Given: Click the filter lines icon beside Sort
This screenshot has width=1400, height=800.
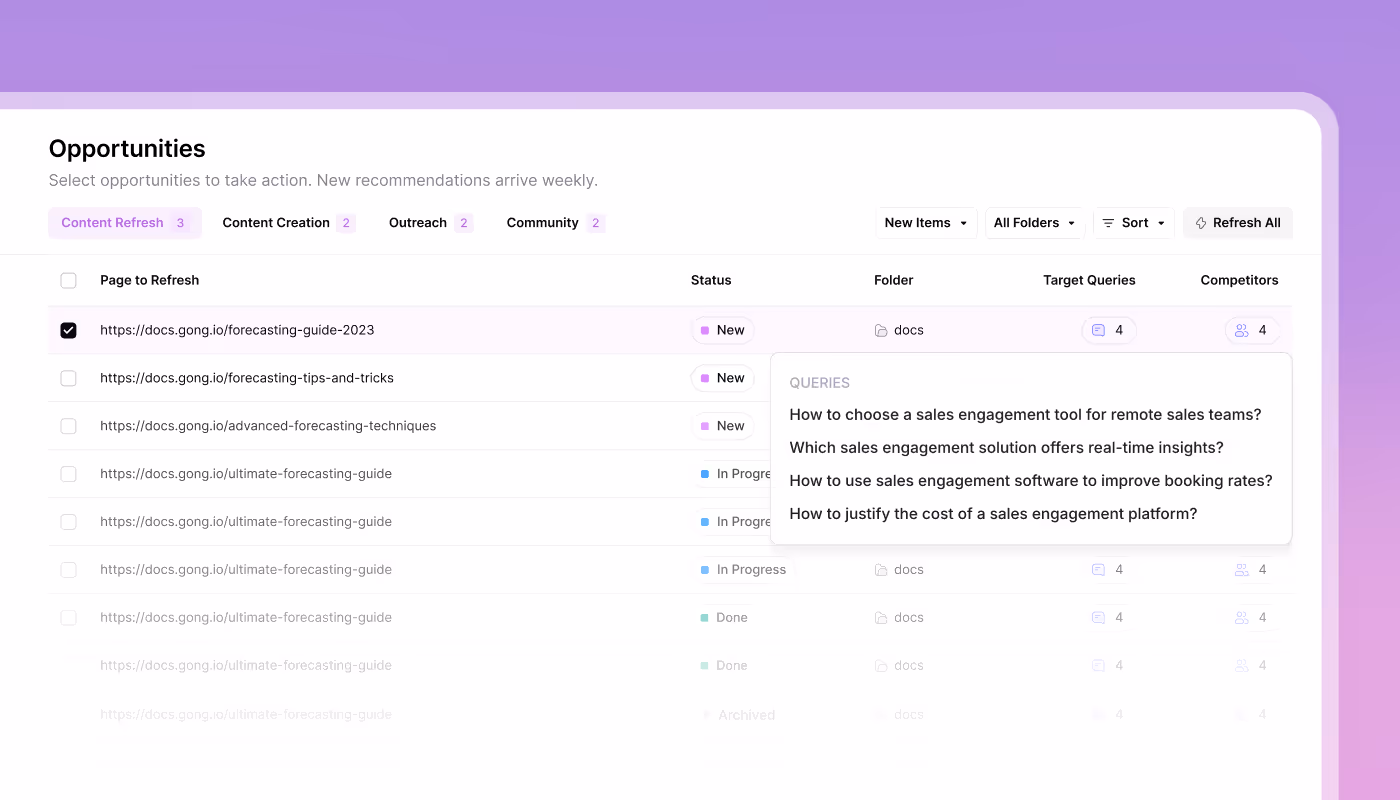Looking at the screenshot, I should coord(1108,223).
